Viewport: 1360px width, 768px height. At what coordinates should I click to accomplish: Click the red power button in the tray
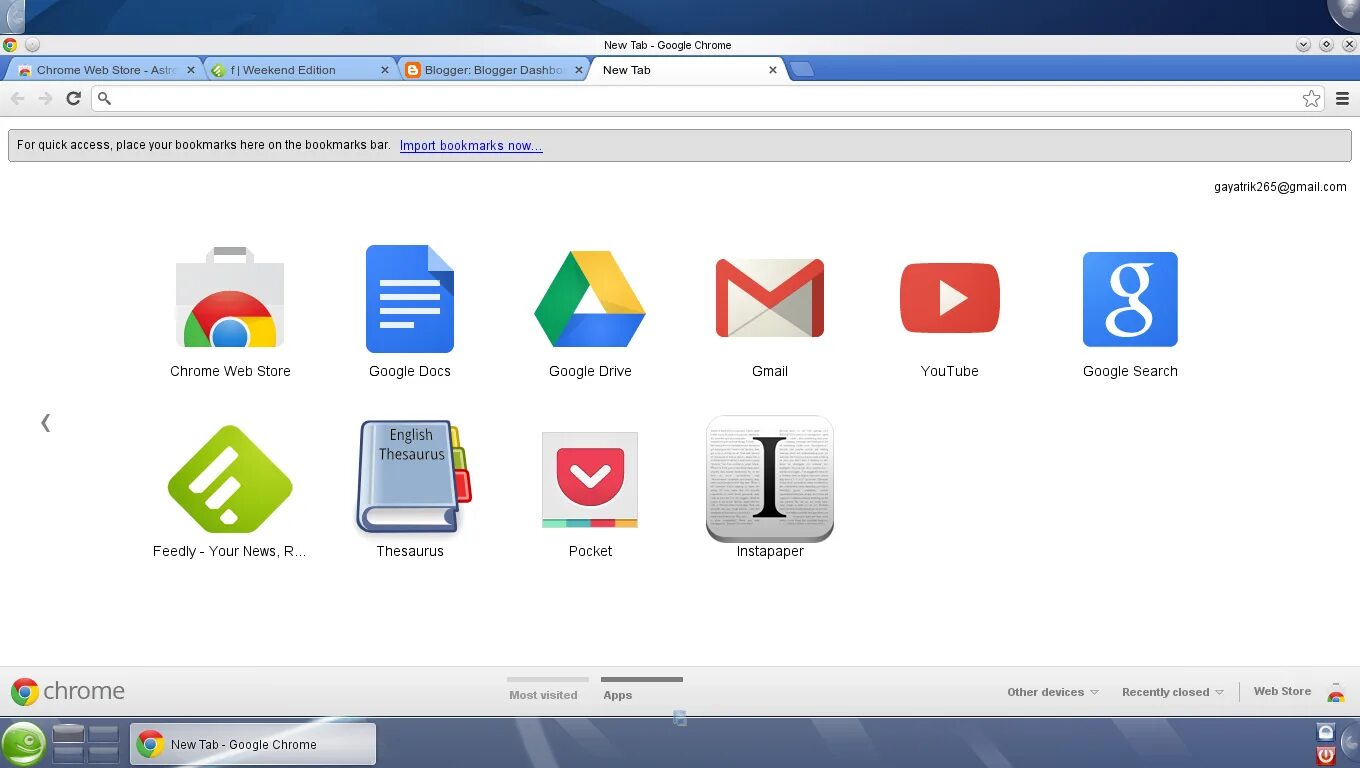(x=1326, y=756)
